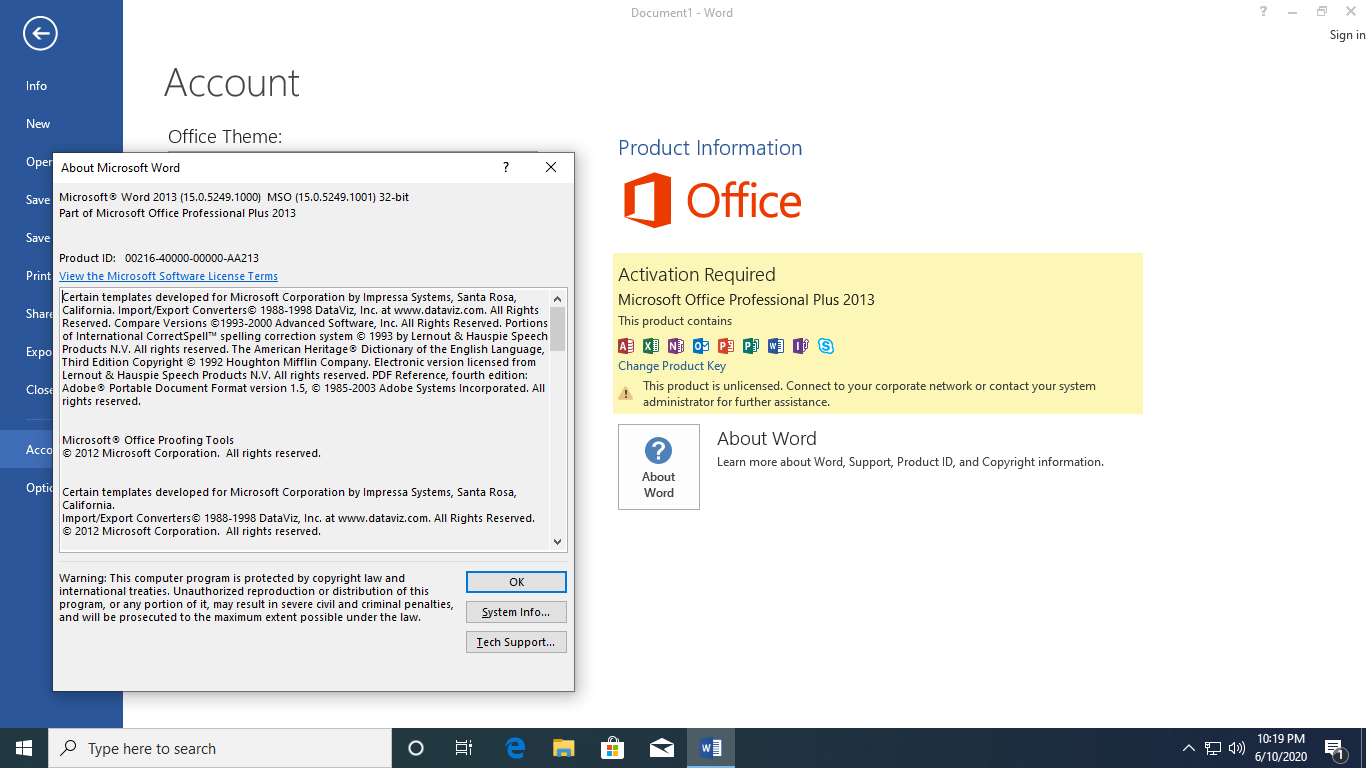Open Mail app from taskbar
This screenshot has height=768, width=1366.
(661, 748)
